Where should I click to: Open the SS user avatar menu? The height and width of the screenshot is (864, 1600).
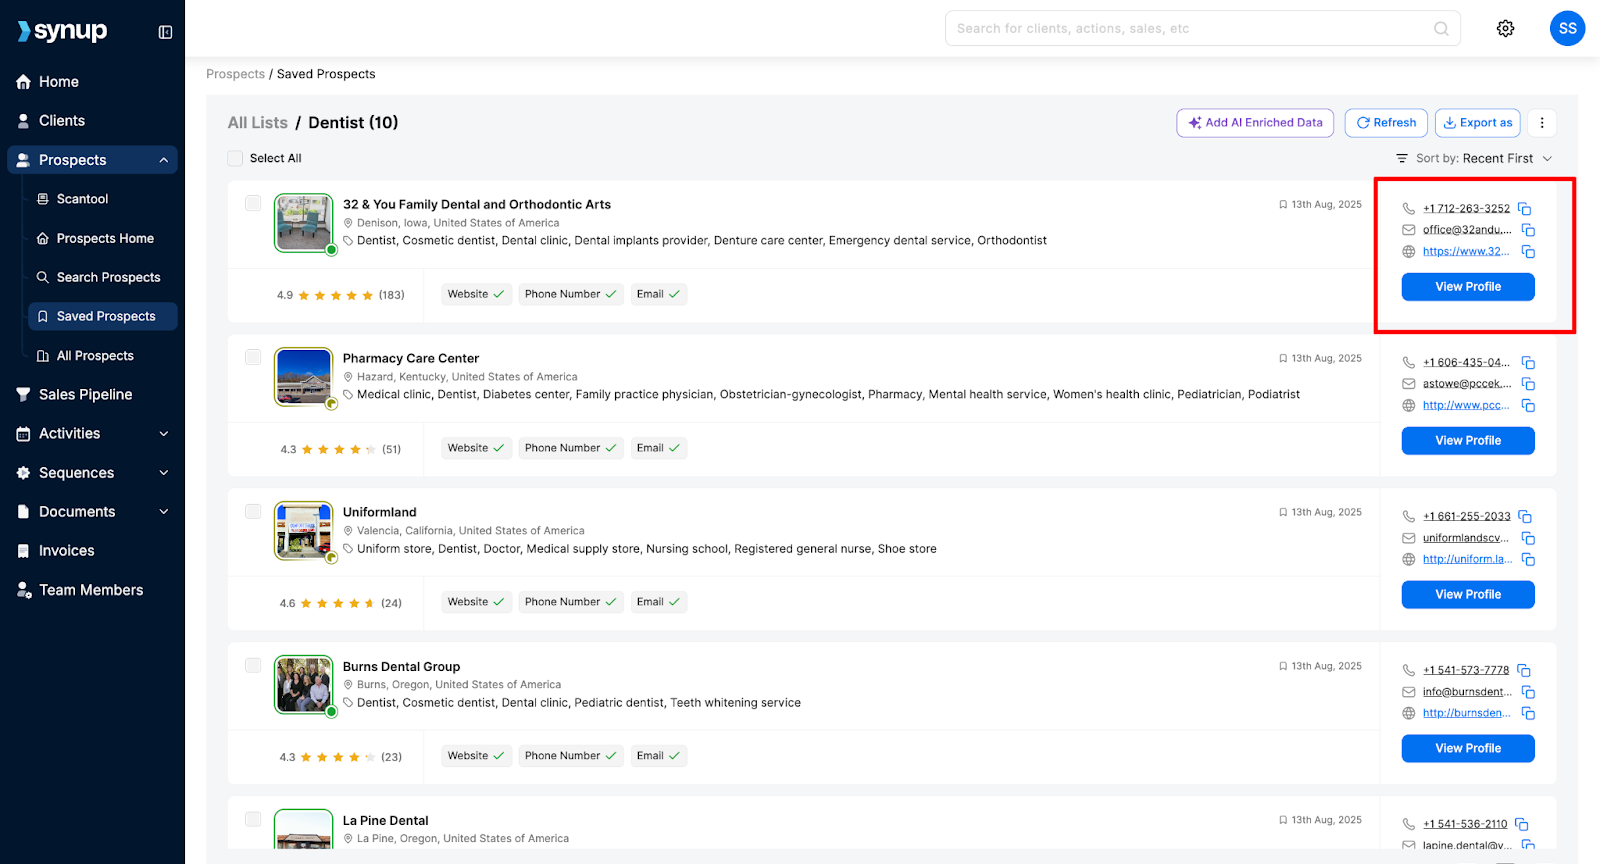tap(1567, 29)
